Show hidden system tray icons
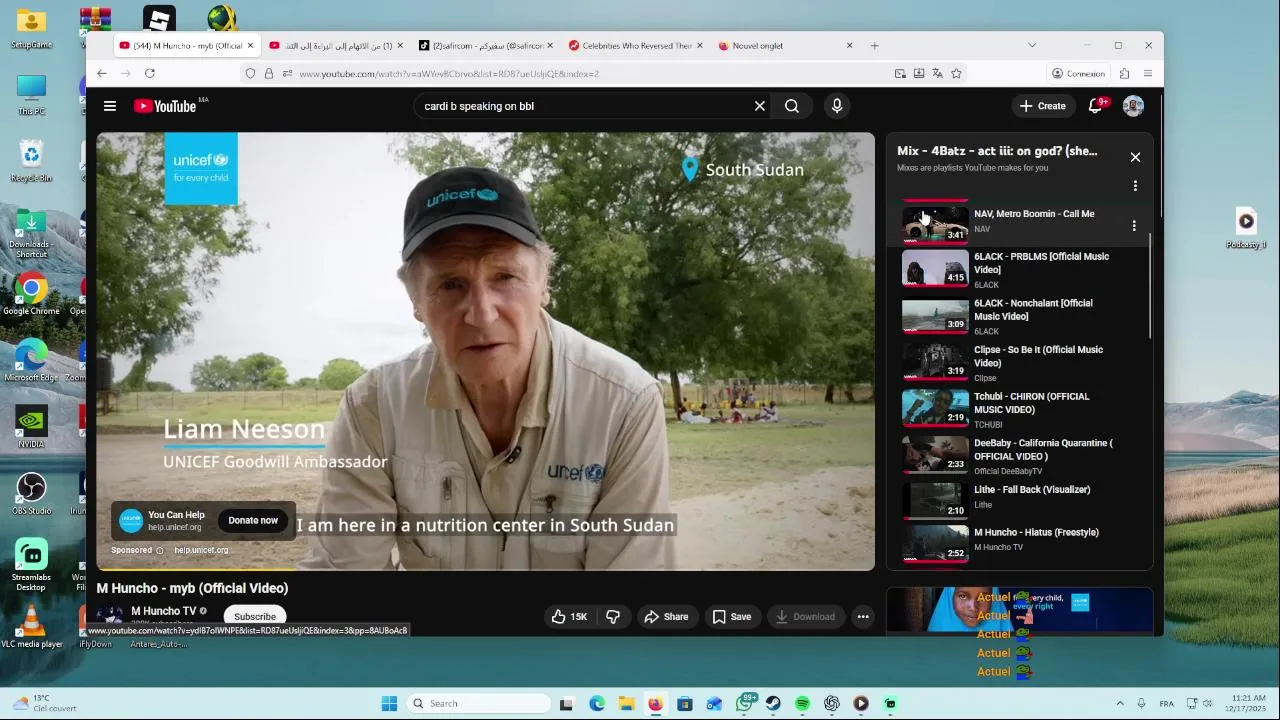This screenshot has width=1280, height=720. click(x=1120, y=703)
